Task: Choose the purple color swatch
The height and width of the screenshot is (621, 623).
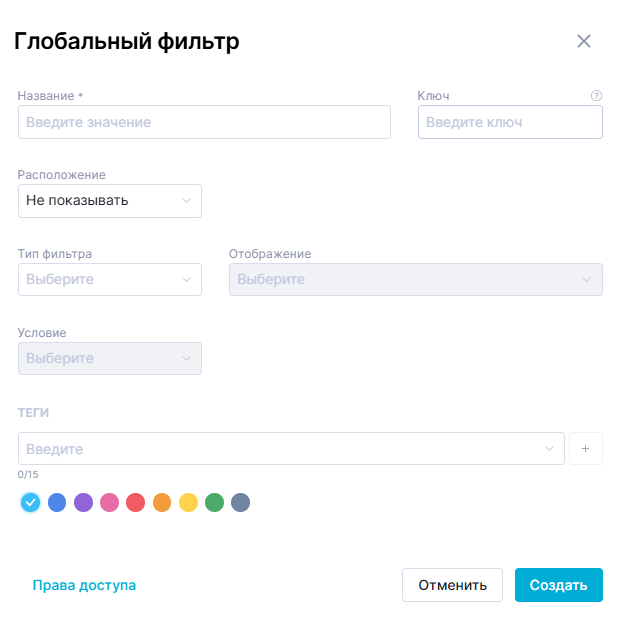Action: [83, 502]
